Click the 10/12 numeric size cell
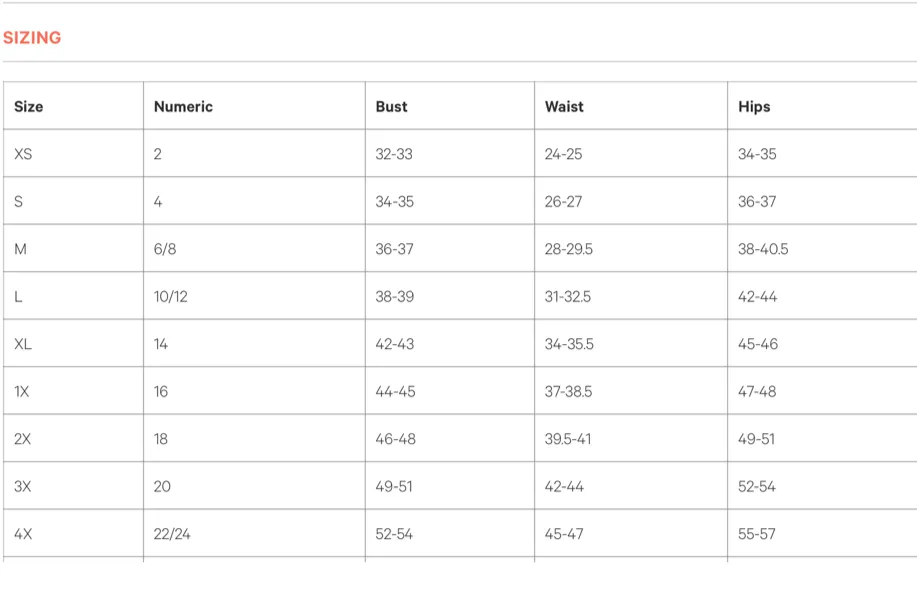The image size is (917, 592). point(171,297)
